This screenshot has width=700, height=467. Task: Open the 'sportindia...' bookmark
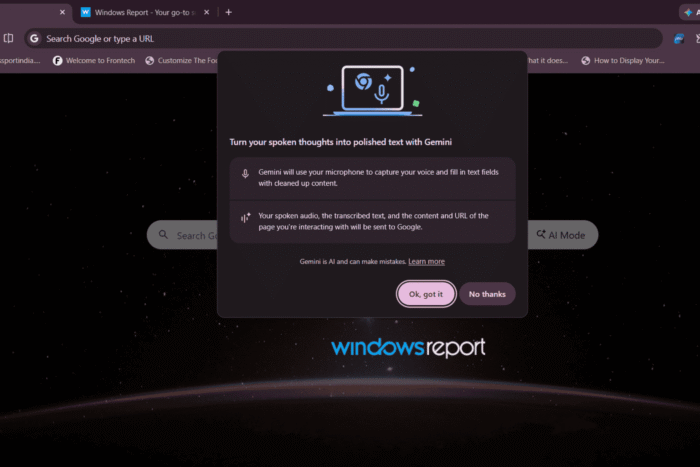[20, 61]
